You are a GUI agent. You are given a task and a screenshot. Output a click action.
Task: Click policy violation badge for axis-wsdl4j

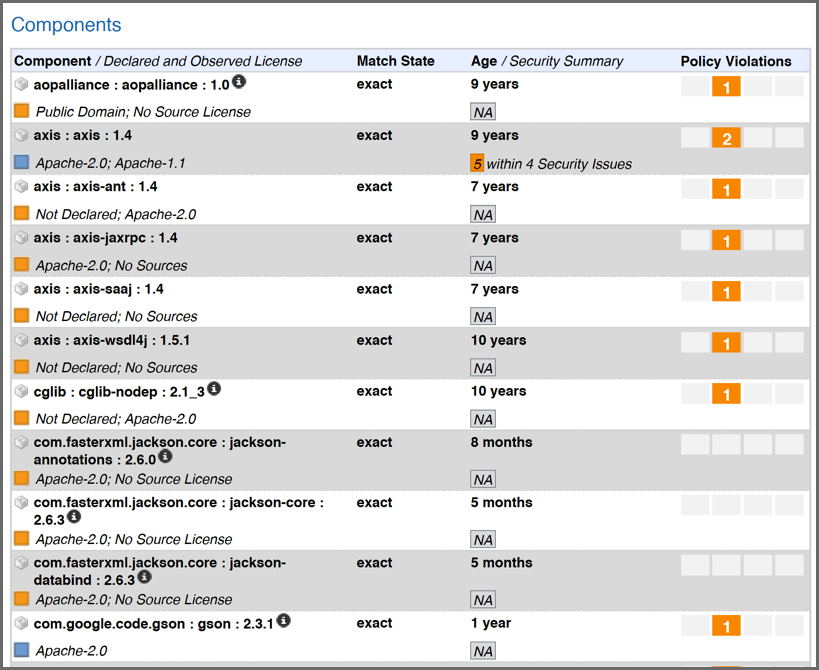coord(726,343)
